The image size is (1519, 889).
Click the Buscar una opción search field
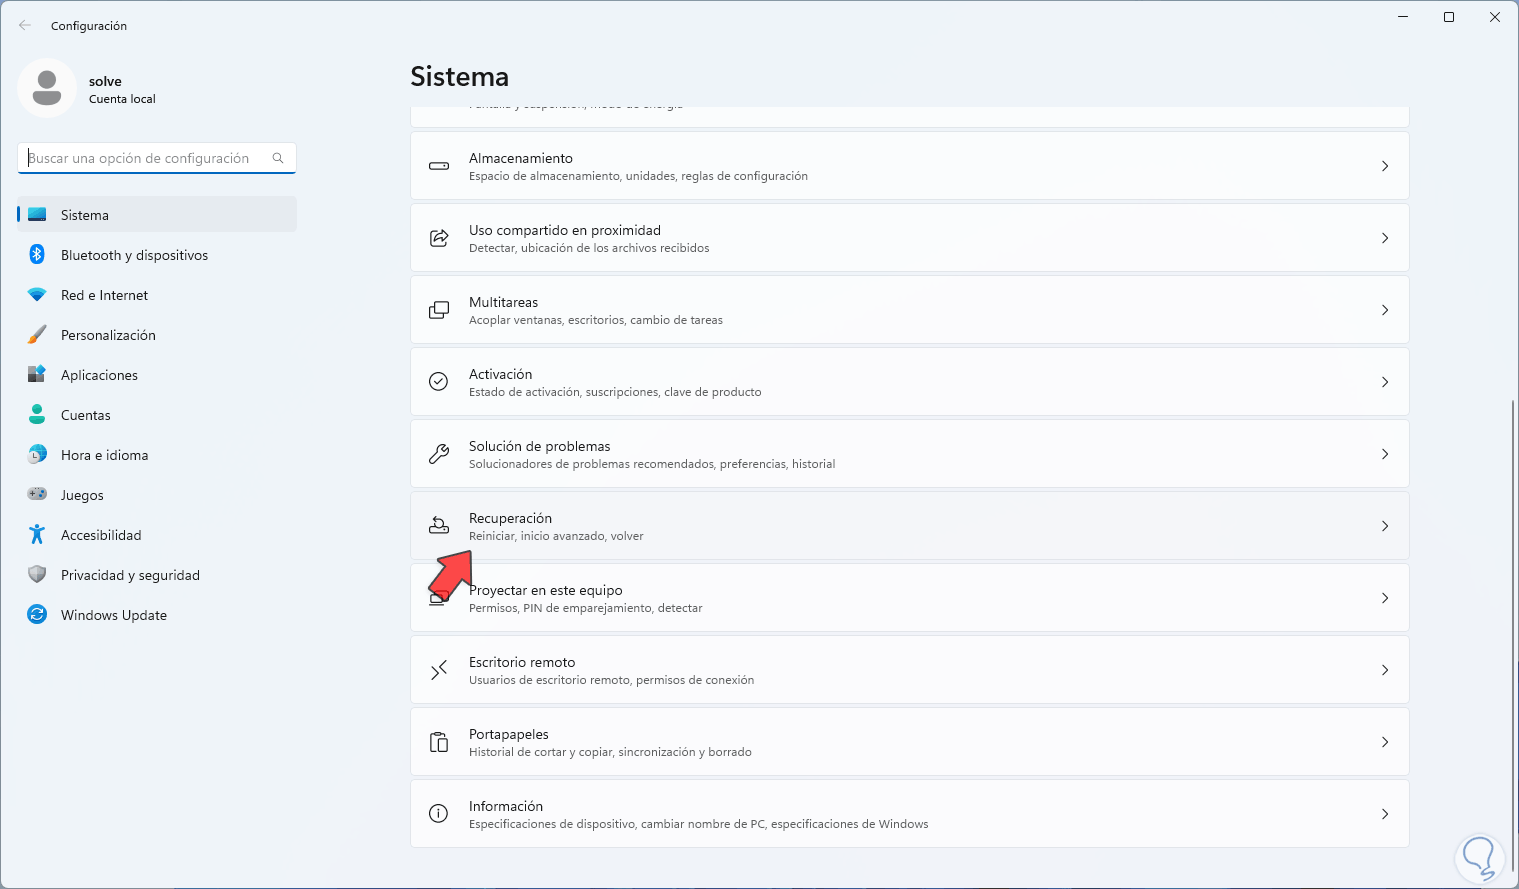click(x=145, y=158)
